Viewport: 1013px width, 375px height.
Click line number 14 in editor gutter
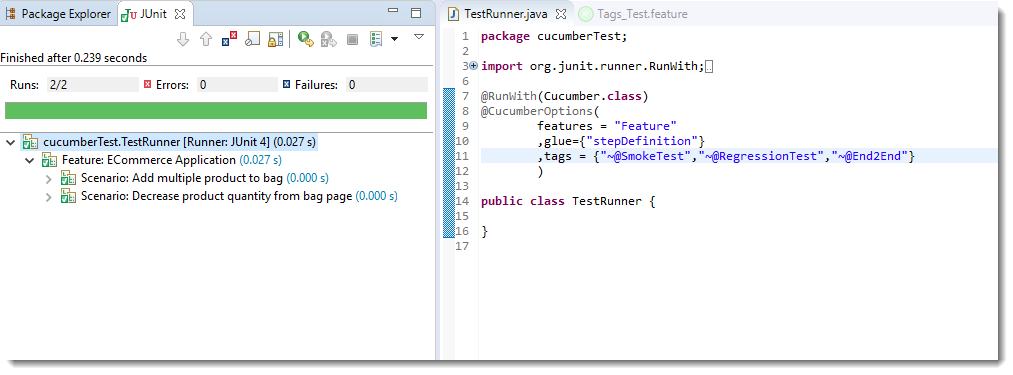(461, 201)
